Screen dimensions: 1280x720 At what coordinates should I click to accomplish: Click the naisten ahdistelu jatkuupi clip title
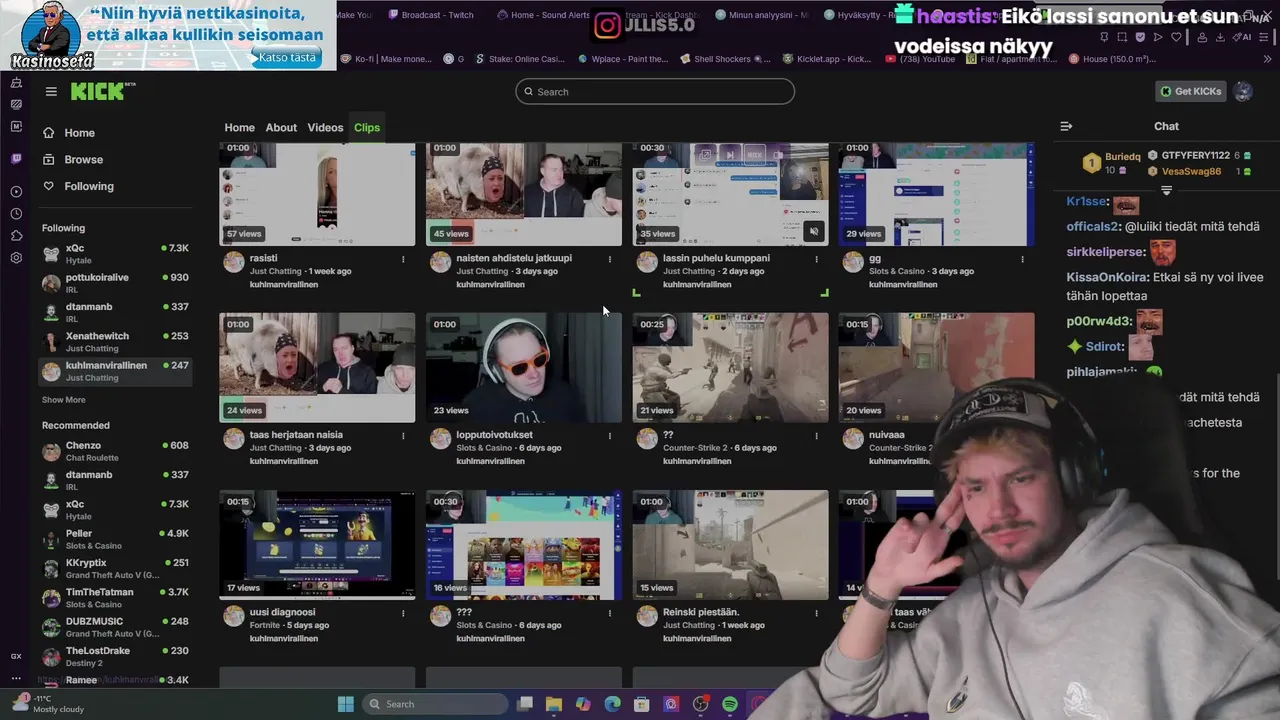[514, 258]
